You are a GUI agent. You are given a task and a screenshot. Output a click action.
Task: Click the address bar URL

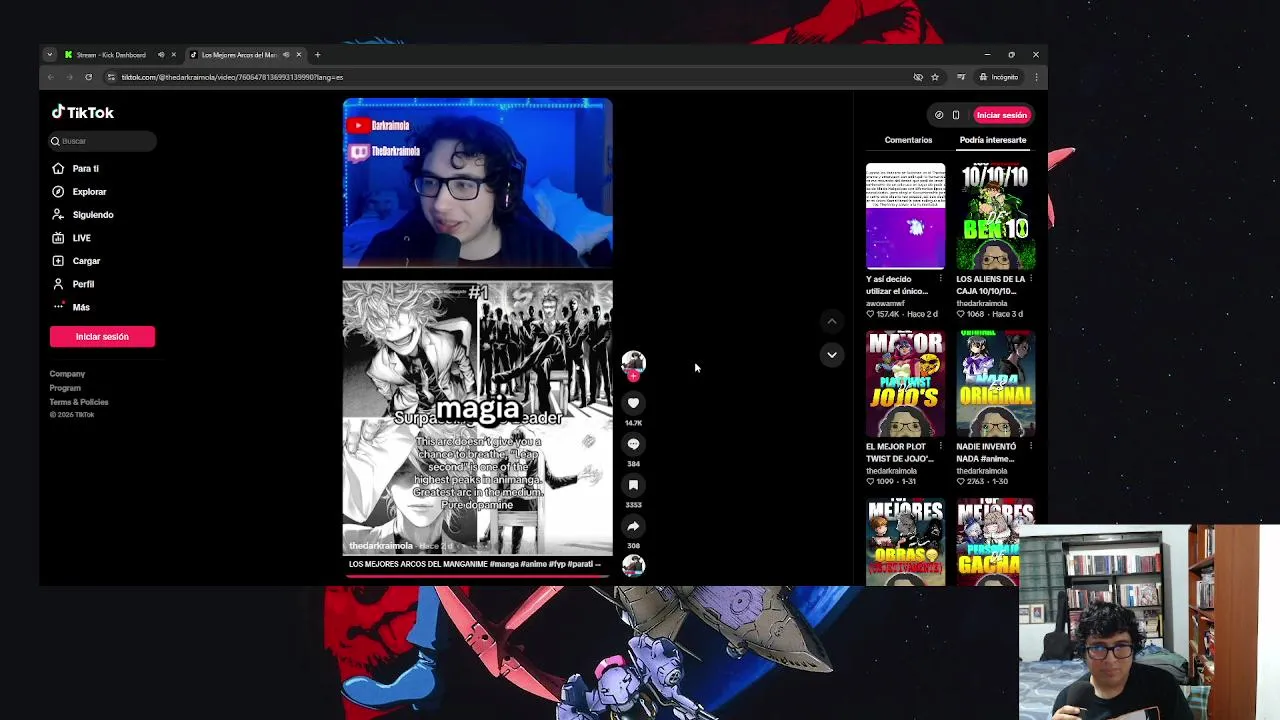pos(232,77)
